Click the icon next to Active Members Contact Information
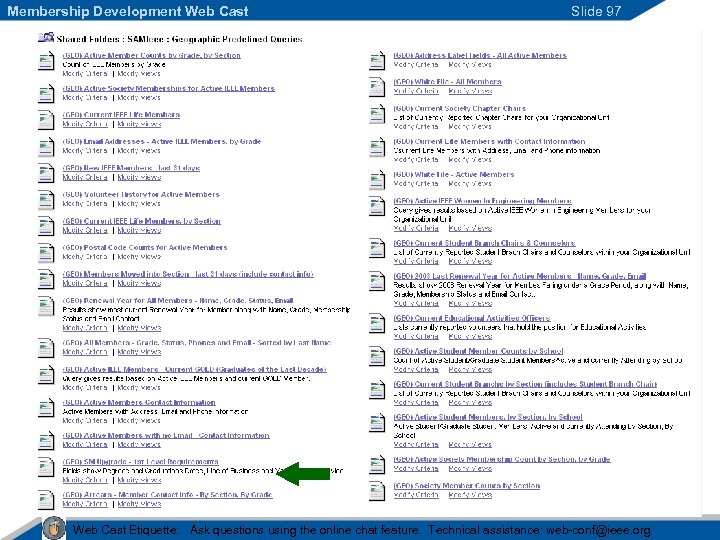The width and height of the screenshot is (720, 540). (x=46, y=408)
